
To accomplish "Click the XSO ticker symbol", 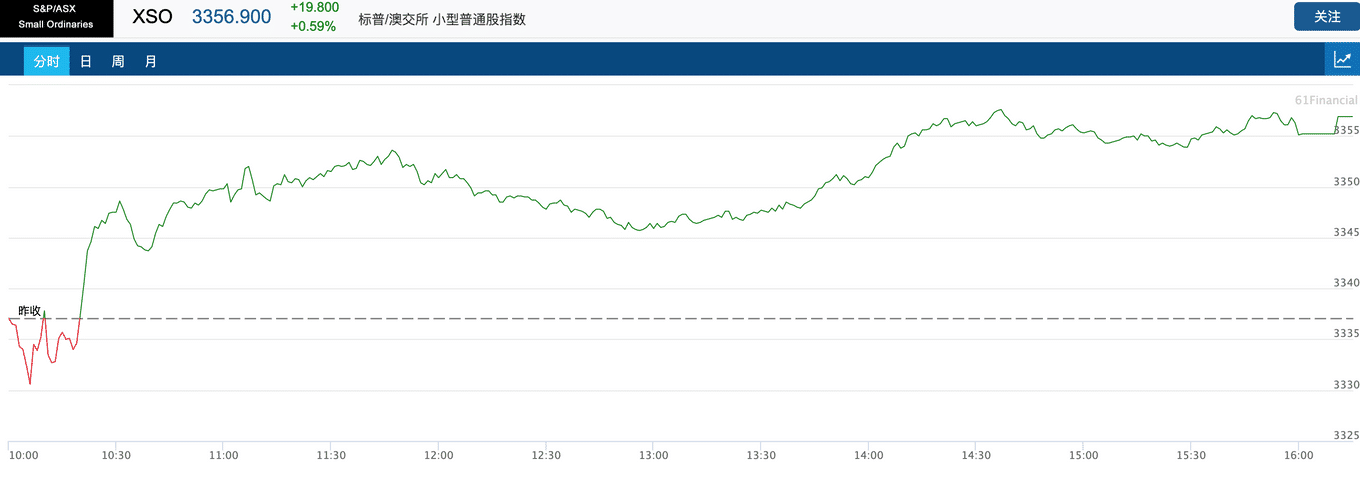I will (x=152, y=17).
